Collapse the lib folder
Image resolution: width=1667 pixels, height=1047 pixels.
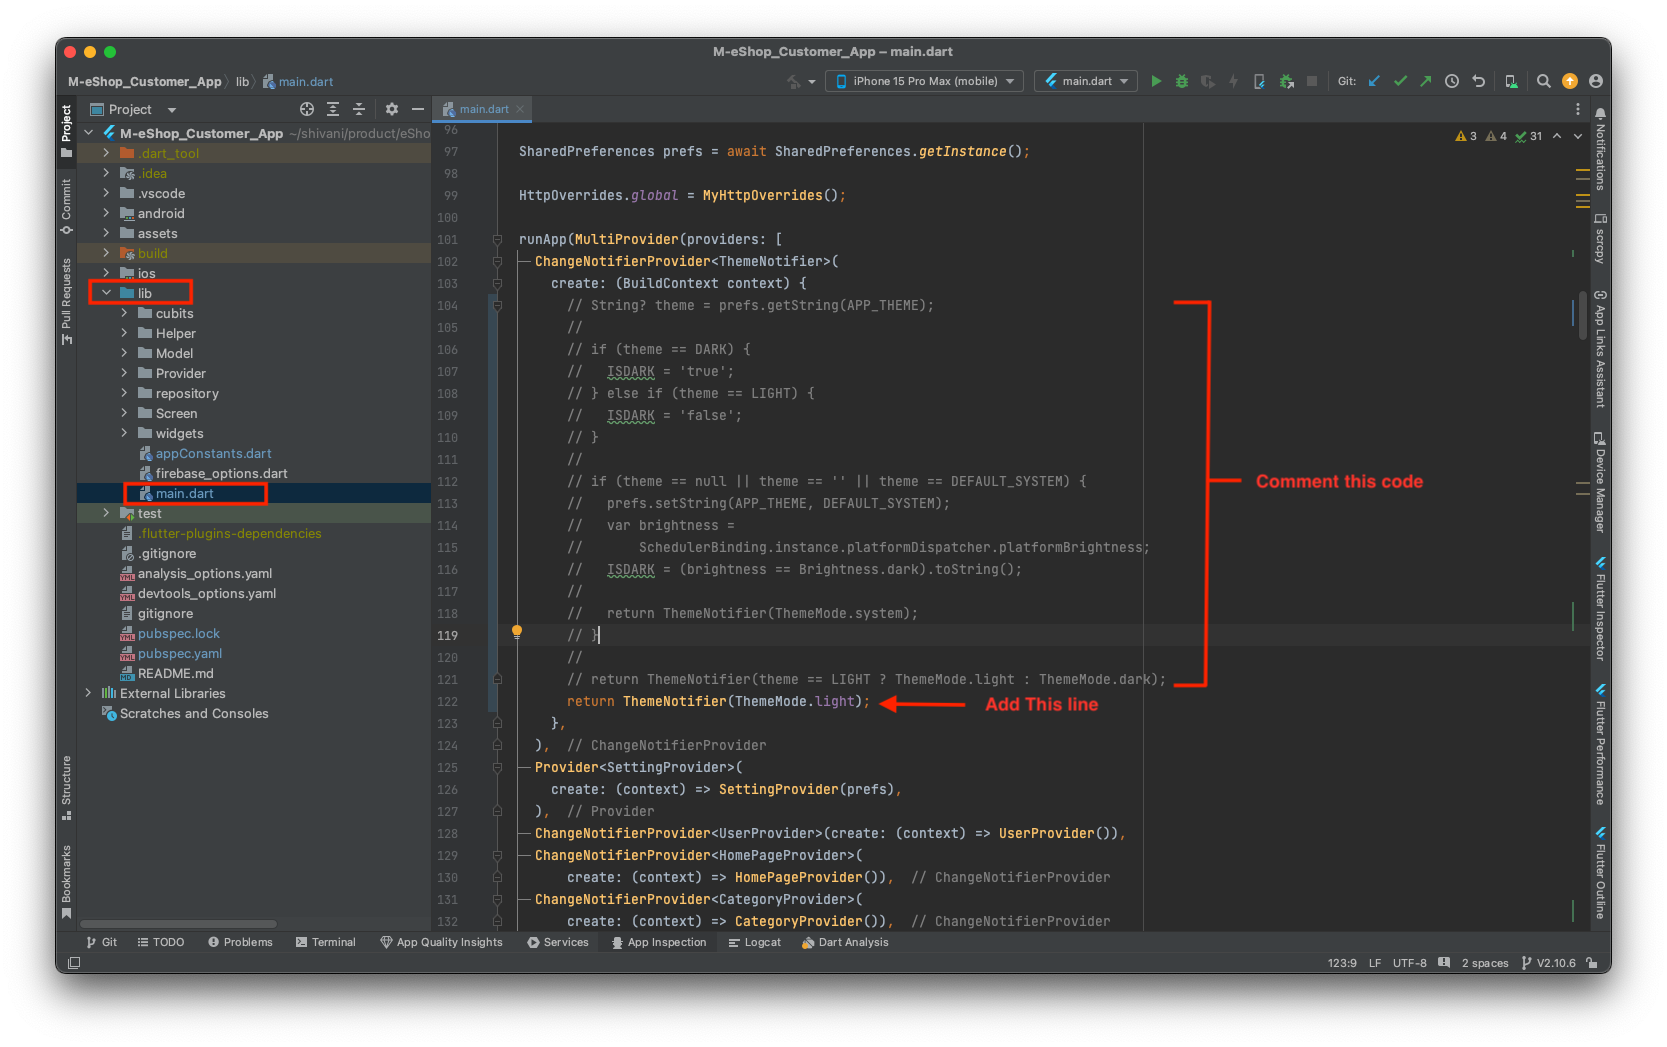pos(106,293)
